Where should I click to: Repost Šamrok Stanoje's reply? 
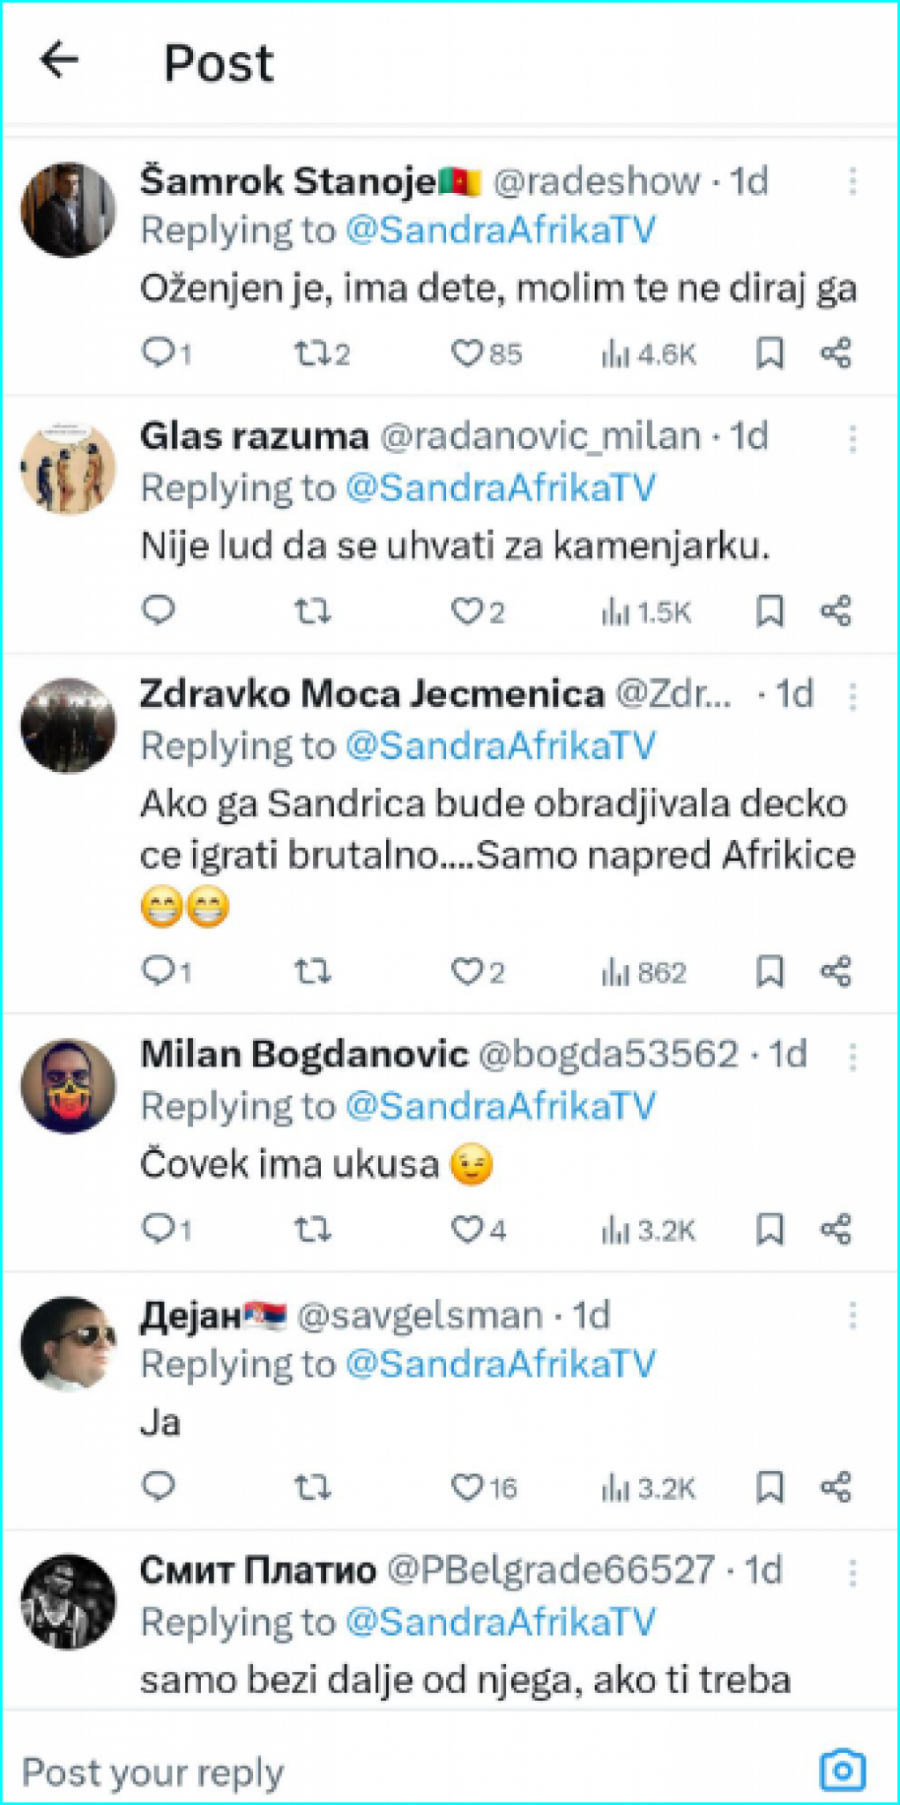tap(310, 352)
